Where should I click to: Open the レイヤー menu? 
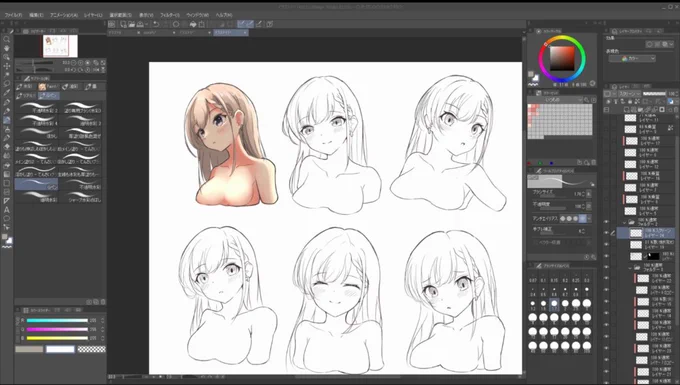(93, 15)
